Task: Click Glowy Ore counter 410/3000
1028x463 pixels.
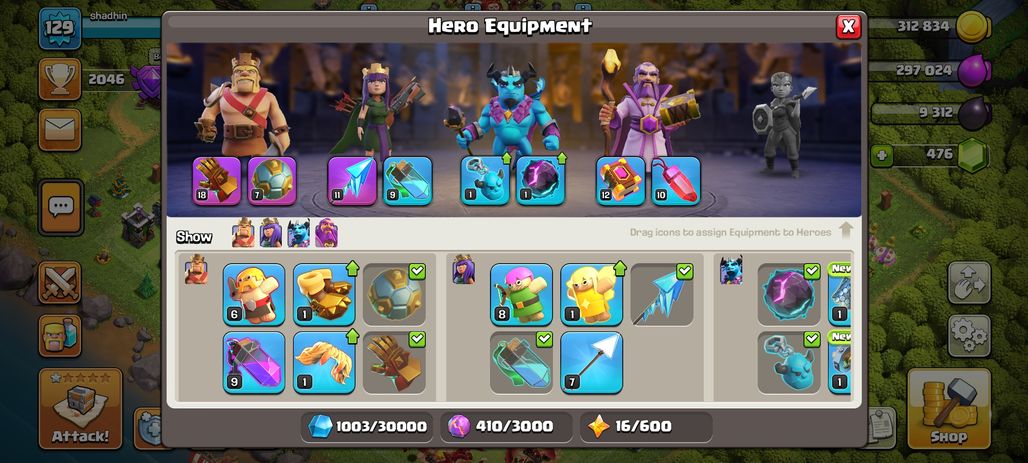Action: [506, 427]
